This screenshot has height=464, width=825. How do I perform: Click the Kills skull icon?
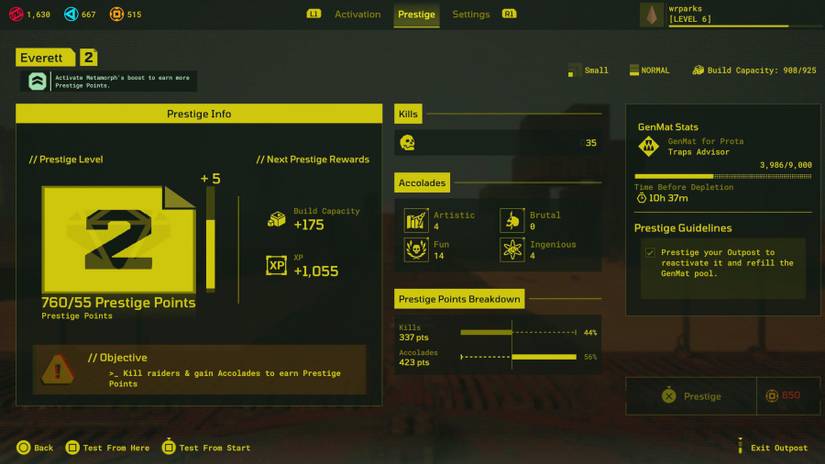pyautogui.click(x=407, y=143)
